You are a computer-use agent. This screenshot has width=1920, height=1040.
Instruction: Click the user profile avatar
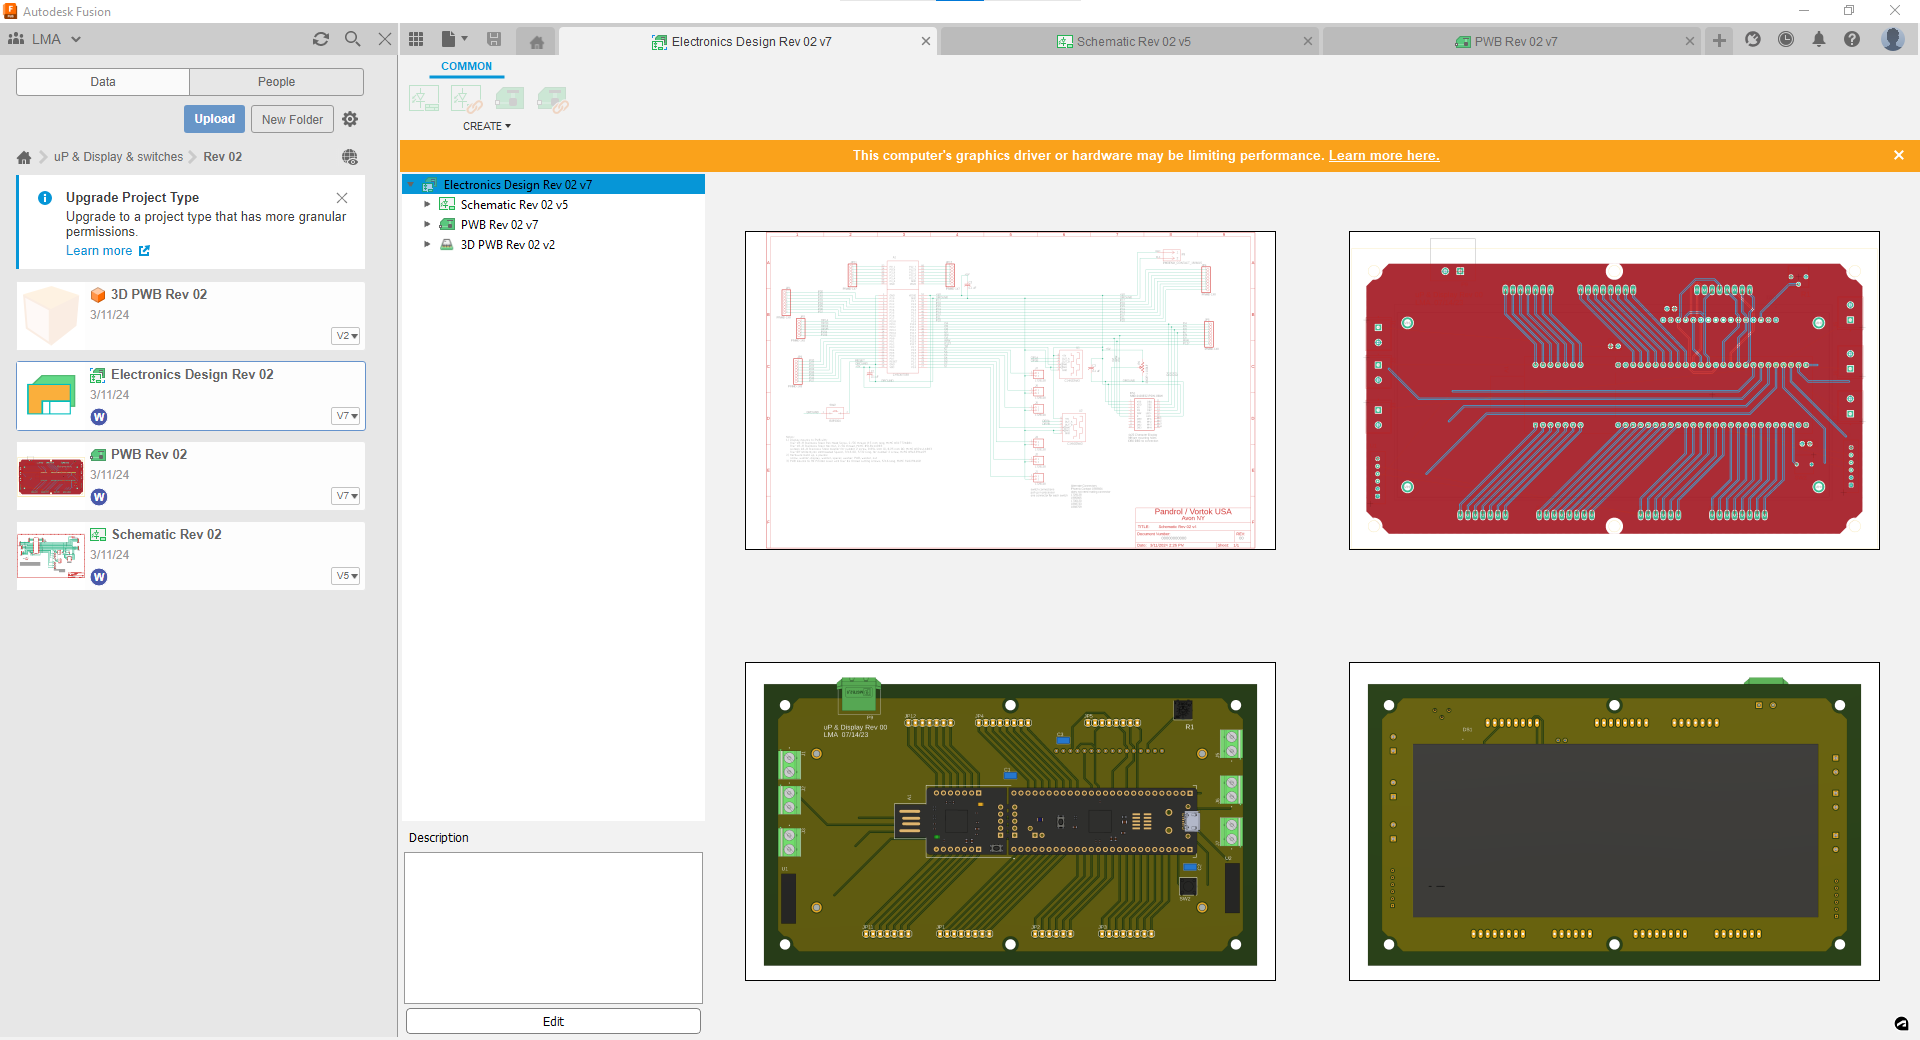point(1893,39)
